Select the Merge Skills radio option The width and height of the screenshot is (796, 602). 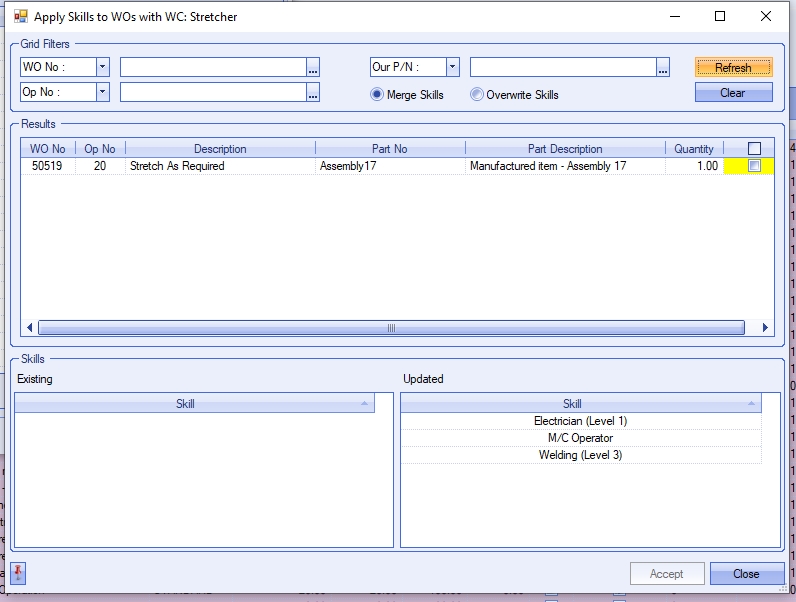[x=377, y=95]
